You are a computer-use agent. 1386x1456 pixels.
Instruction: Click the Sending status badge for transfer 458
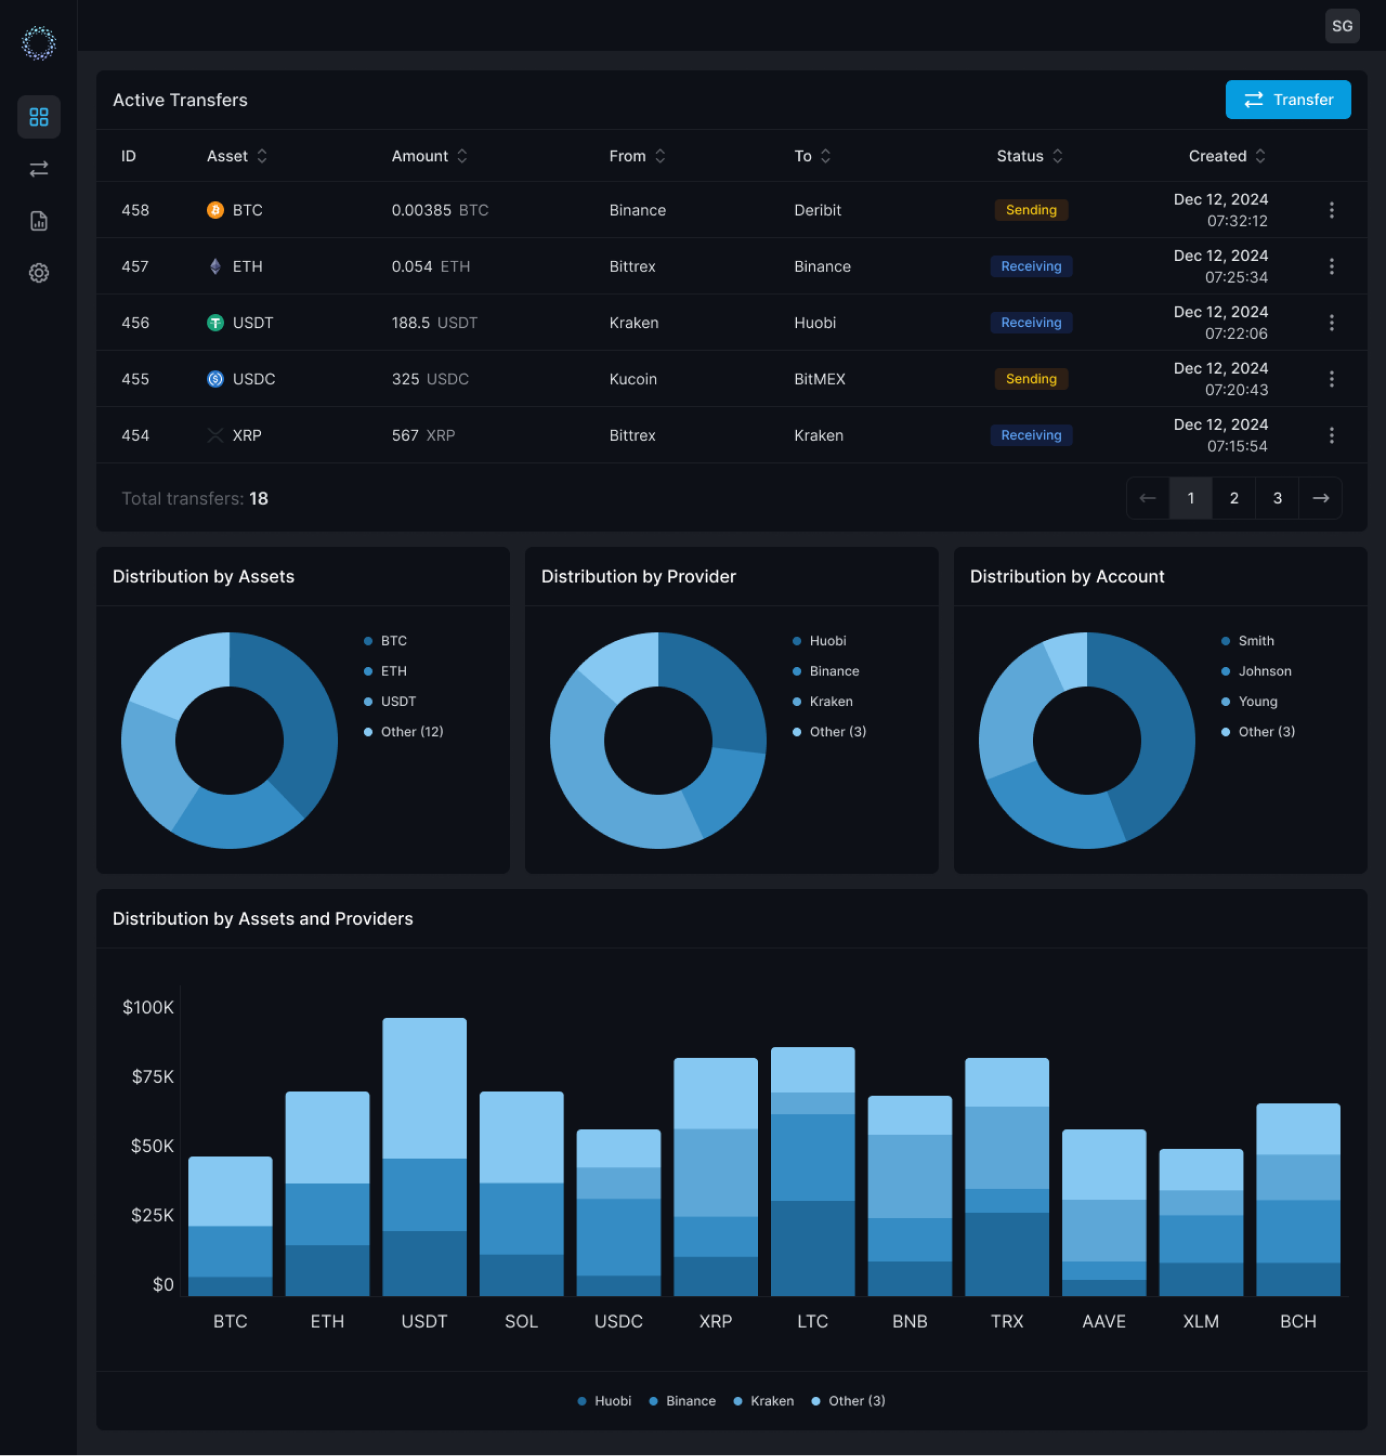pyautogui.click(x=1031, y=210)
